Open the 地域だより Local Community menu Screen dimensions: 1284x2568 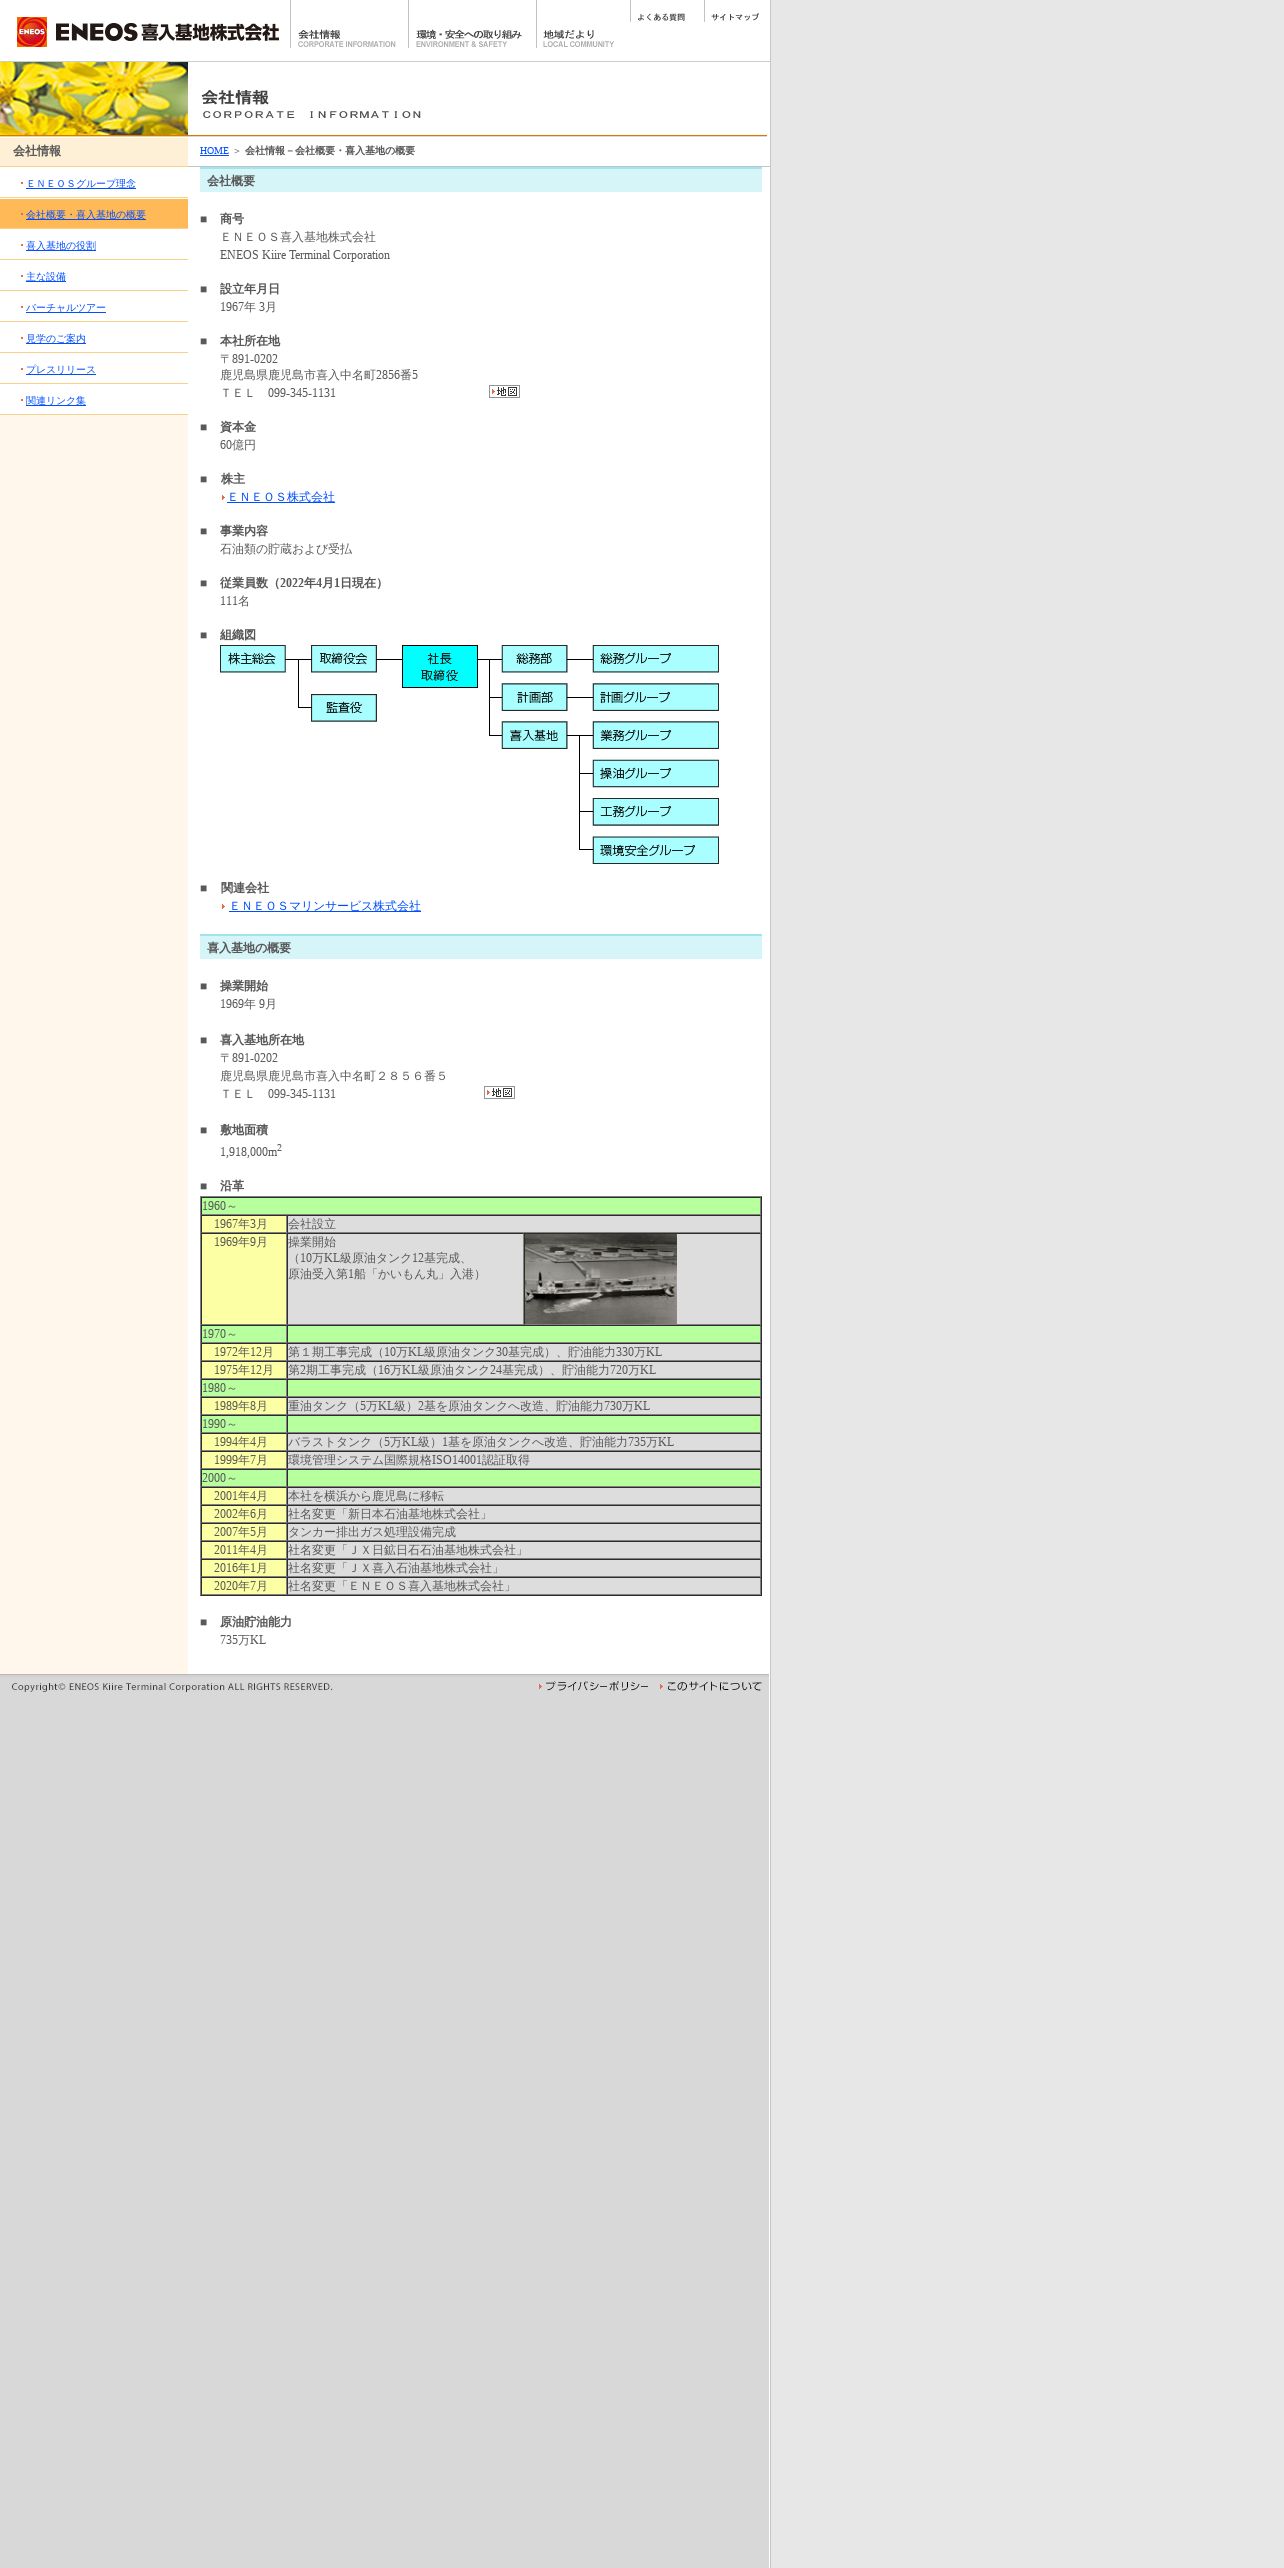coord(579,38)
